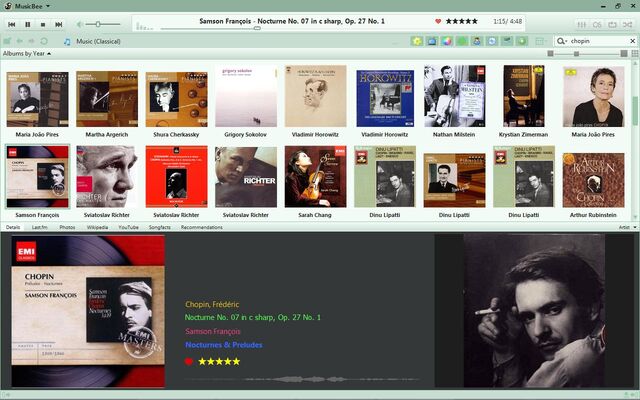Stop playback with the square button
The height and width of the screenshot is (400, 640).
[x=43, y=24]
